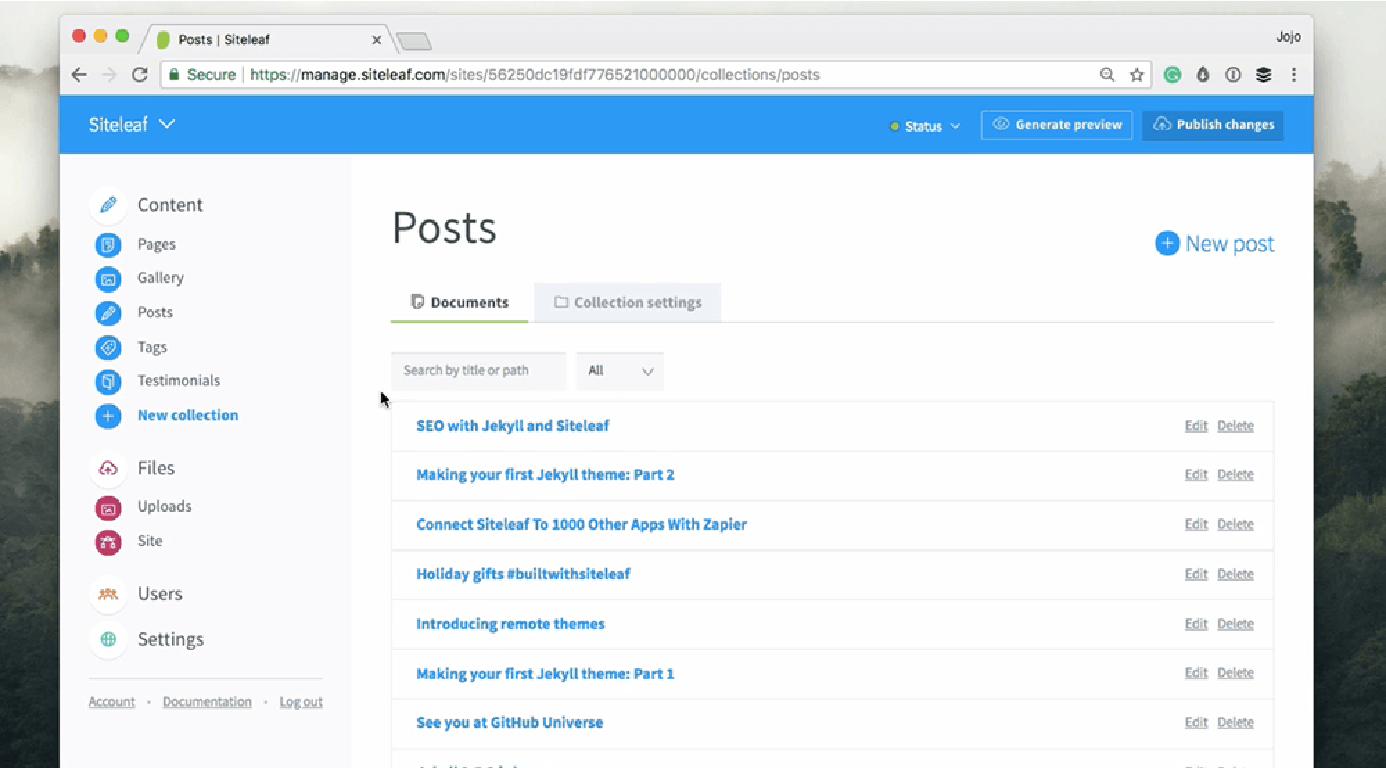Viewport: 1386px width, 768px height.
Task: Click the flame-shaped extension icon
Action: (x=1203, y=75)
